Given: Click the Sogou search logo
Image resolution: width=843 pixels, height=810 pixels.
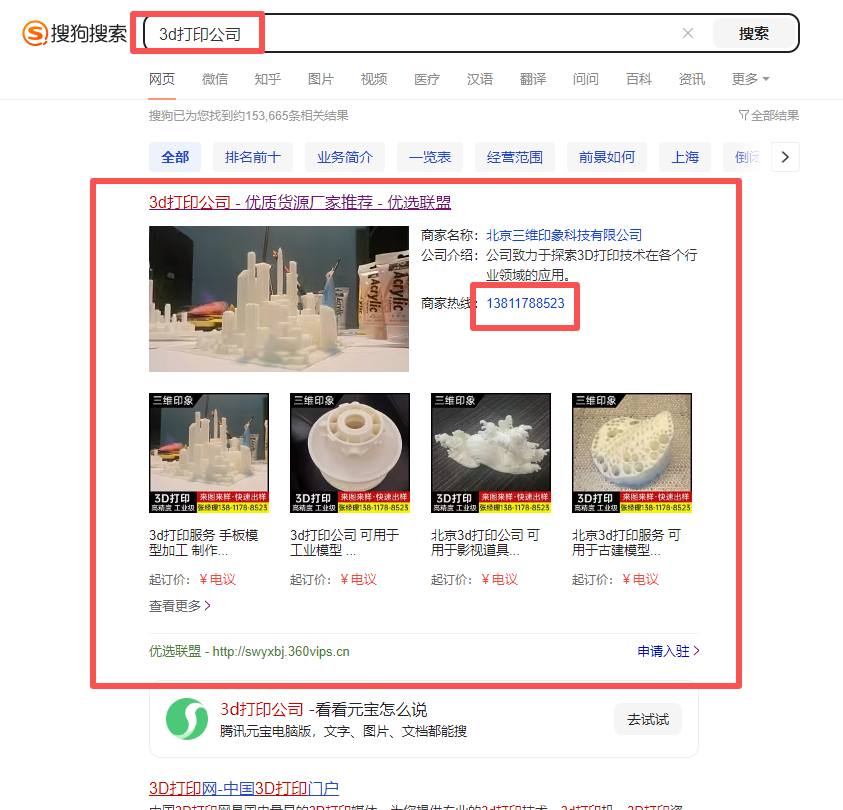Looking at the screenshot, I should 75,33.
